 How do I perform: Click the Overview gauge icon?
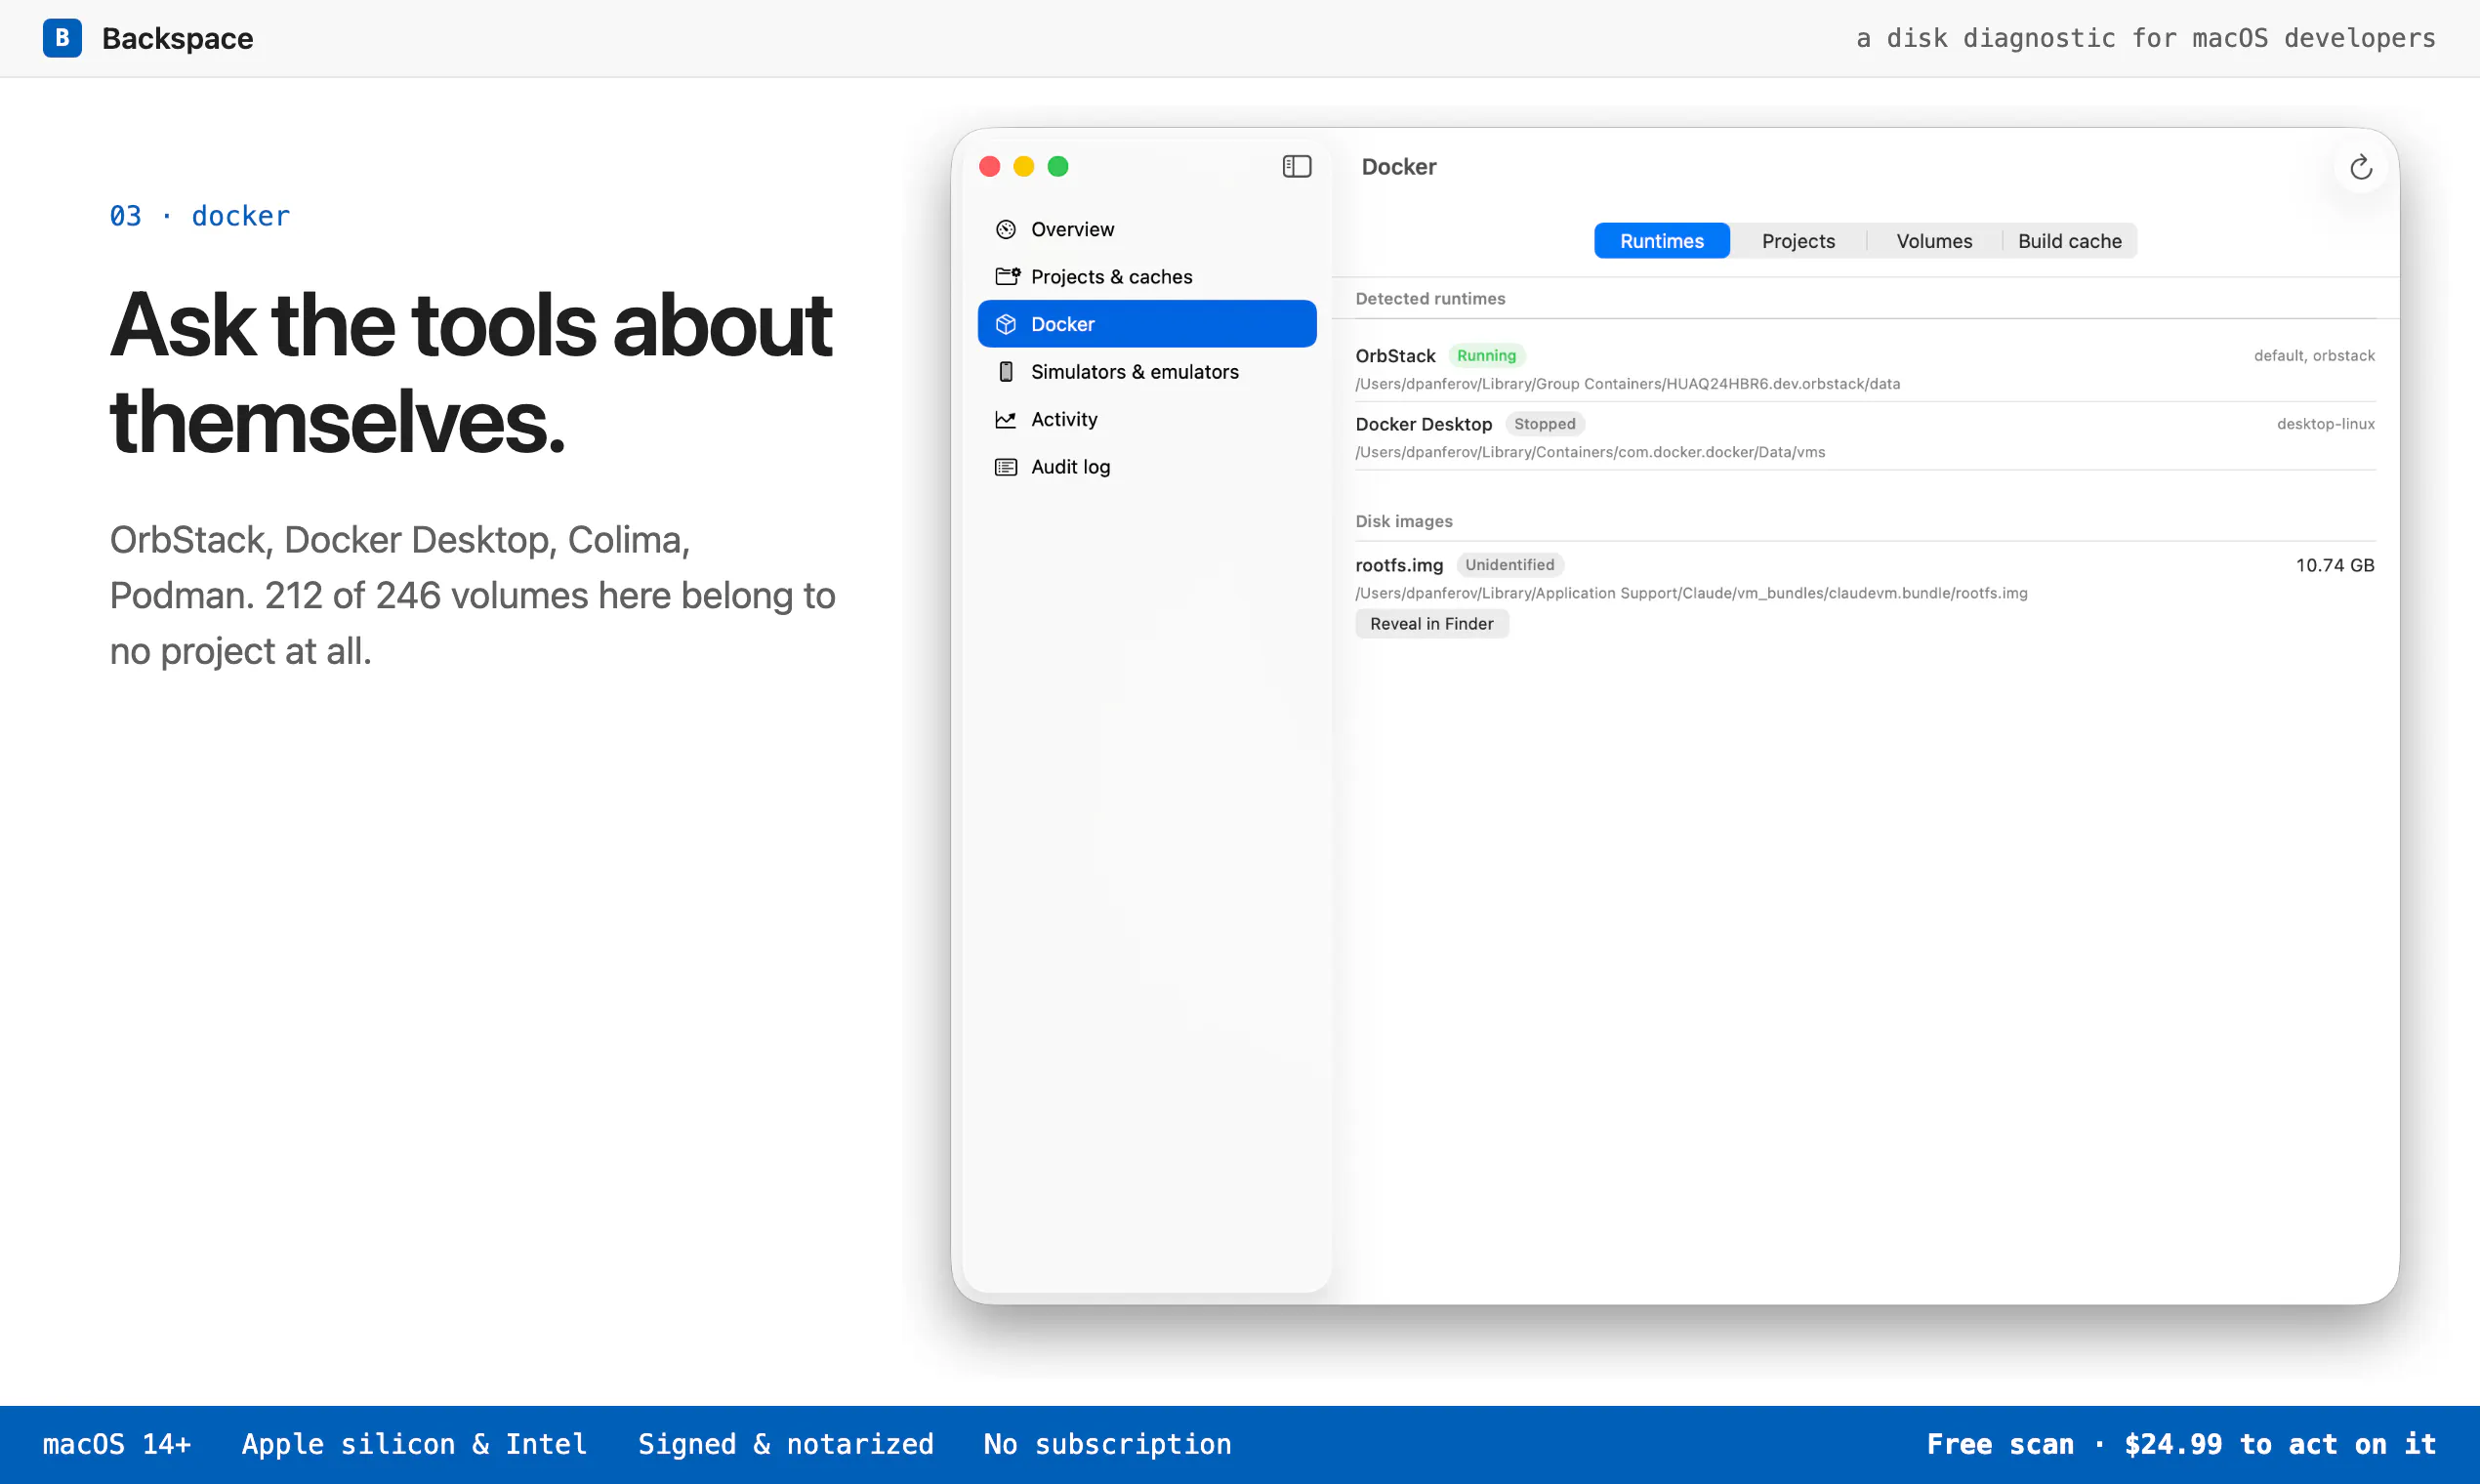[1006, 229]
